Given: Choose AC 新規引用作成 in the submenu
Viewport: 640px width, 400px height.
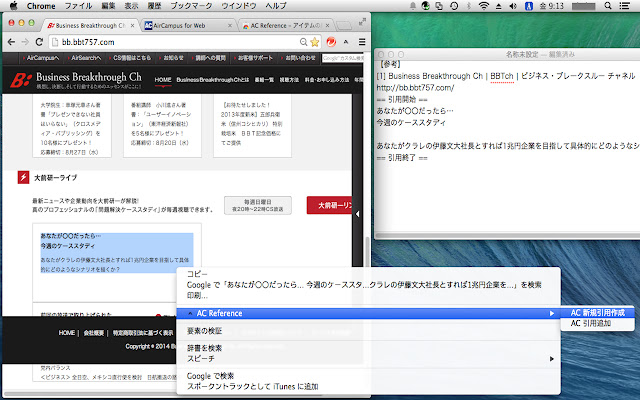Looking at the screenshot, I should tap(597, 313).
